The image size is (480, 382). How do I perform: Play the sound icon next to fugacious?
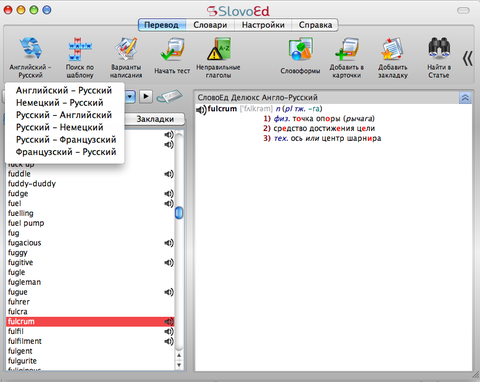169,243
